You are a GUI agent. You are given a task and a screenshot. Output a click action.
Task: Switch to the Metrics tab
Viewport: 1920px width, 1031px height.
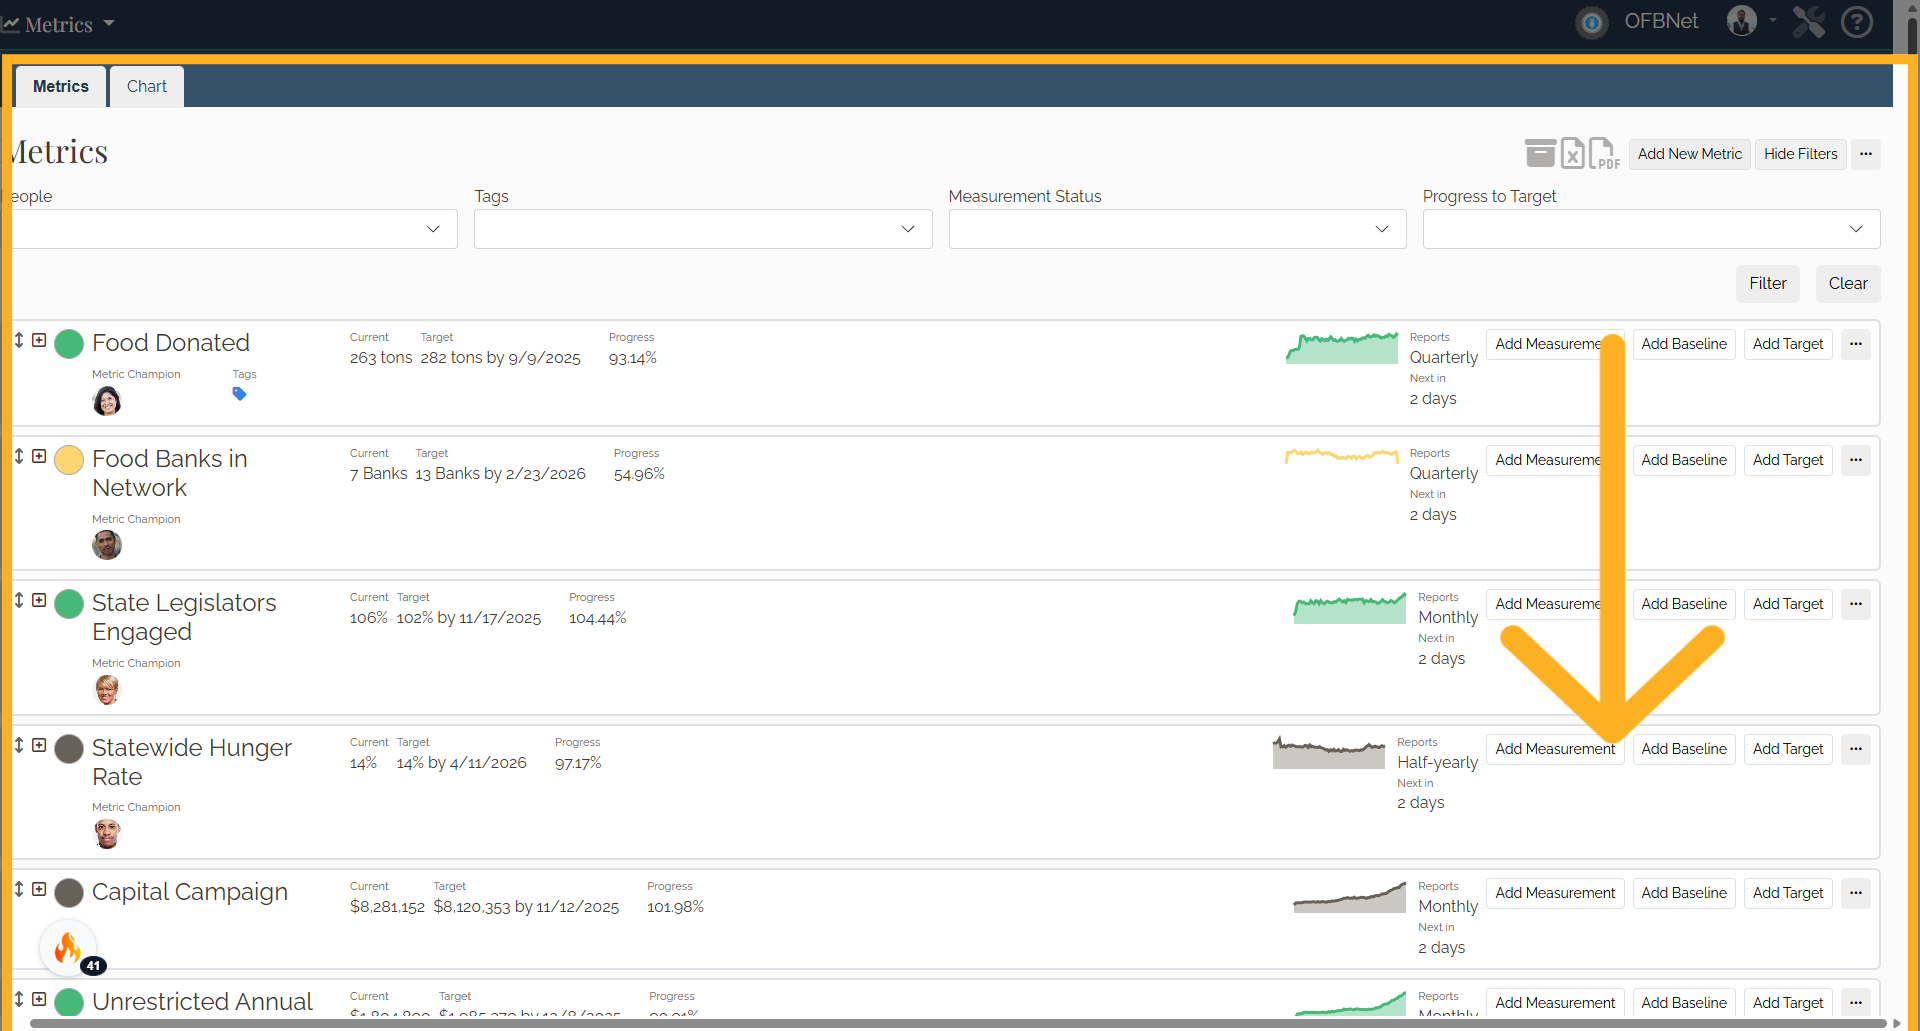(61, 86)
